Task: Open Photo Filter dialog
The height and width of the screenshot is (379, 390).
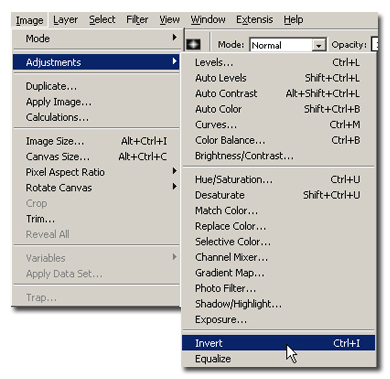Action: click(x=278, y=288)
